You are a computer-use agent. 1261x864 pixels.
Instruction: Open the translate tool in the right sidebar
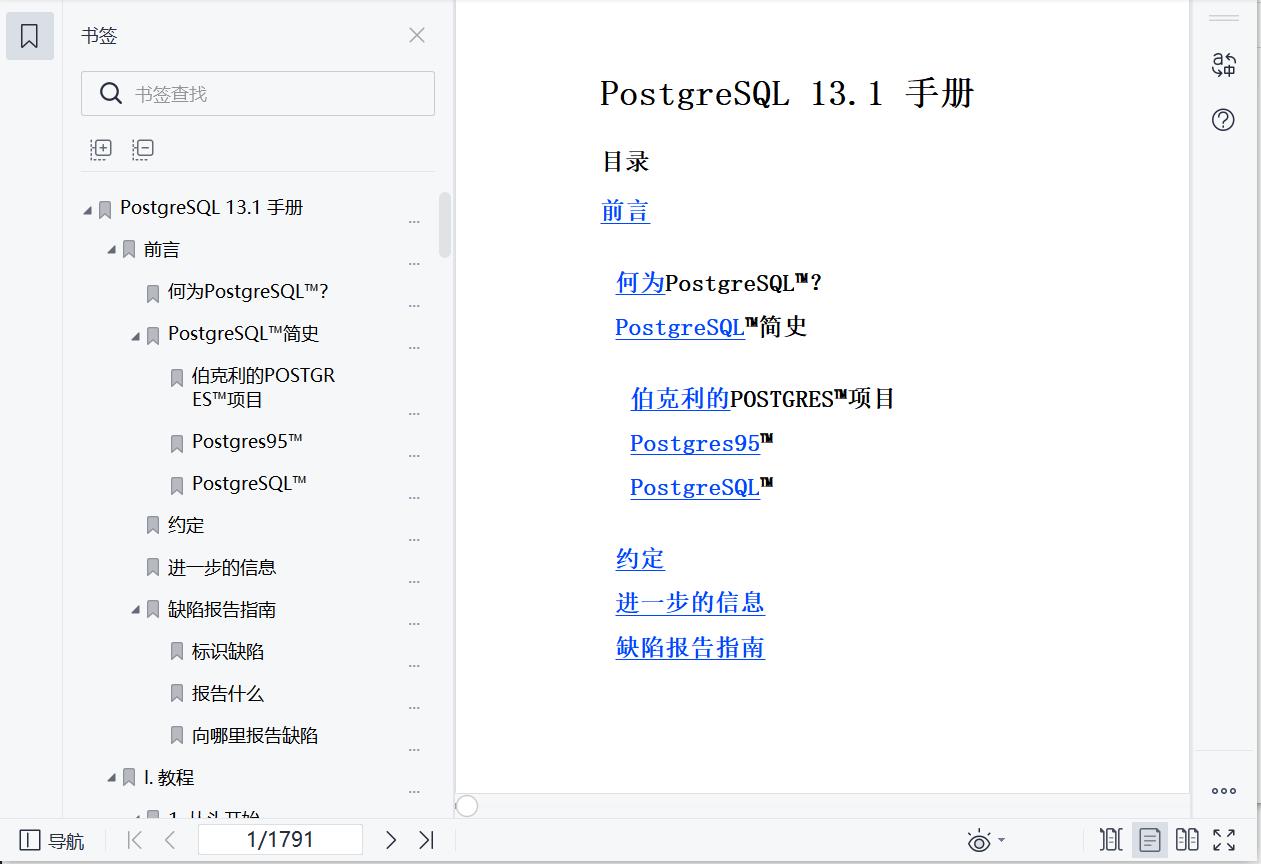(1223, 65)
